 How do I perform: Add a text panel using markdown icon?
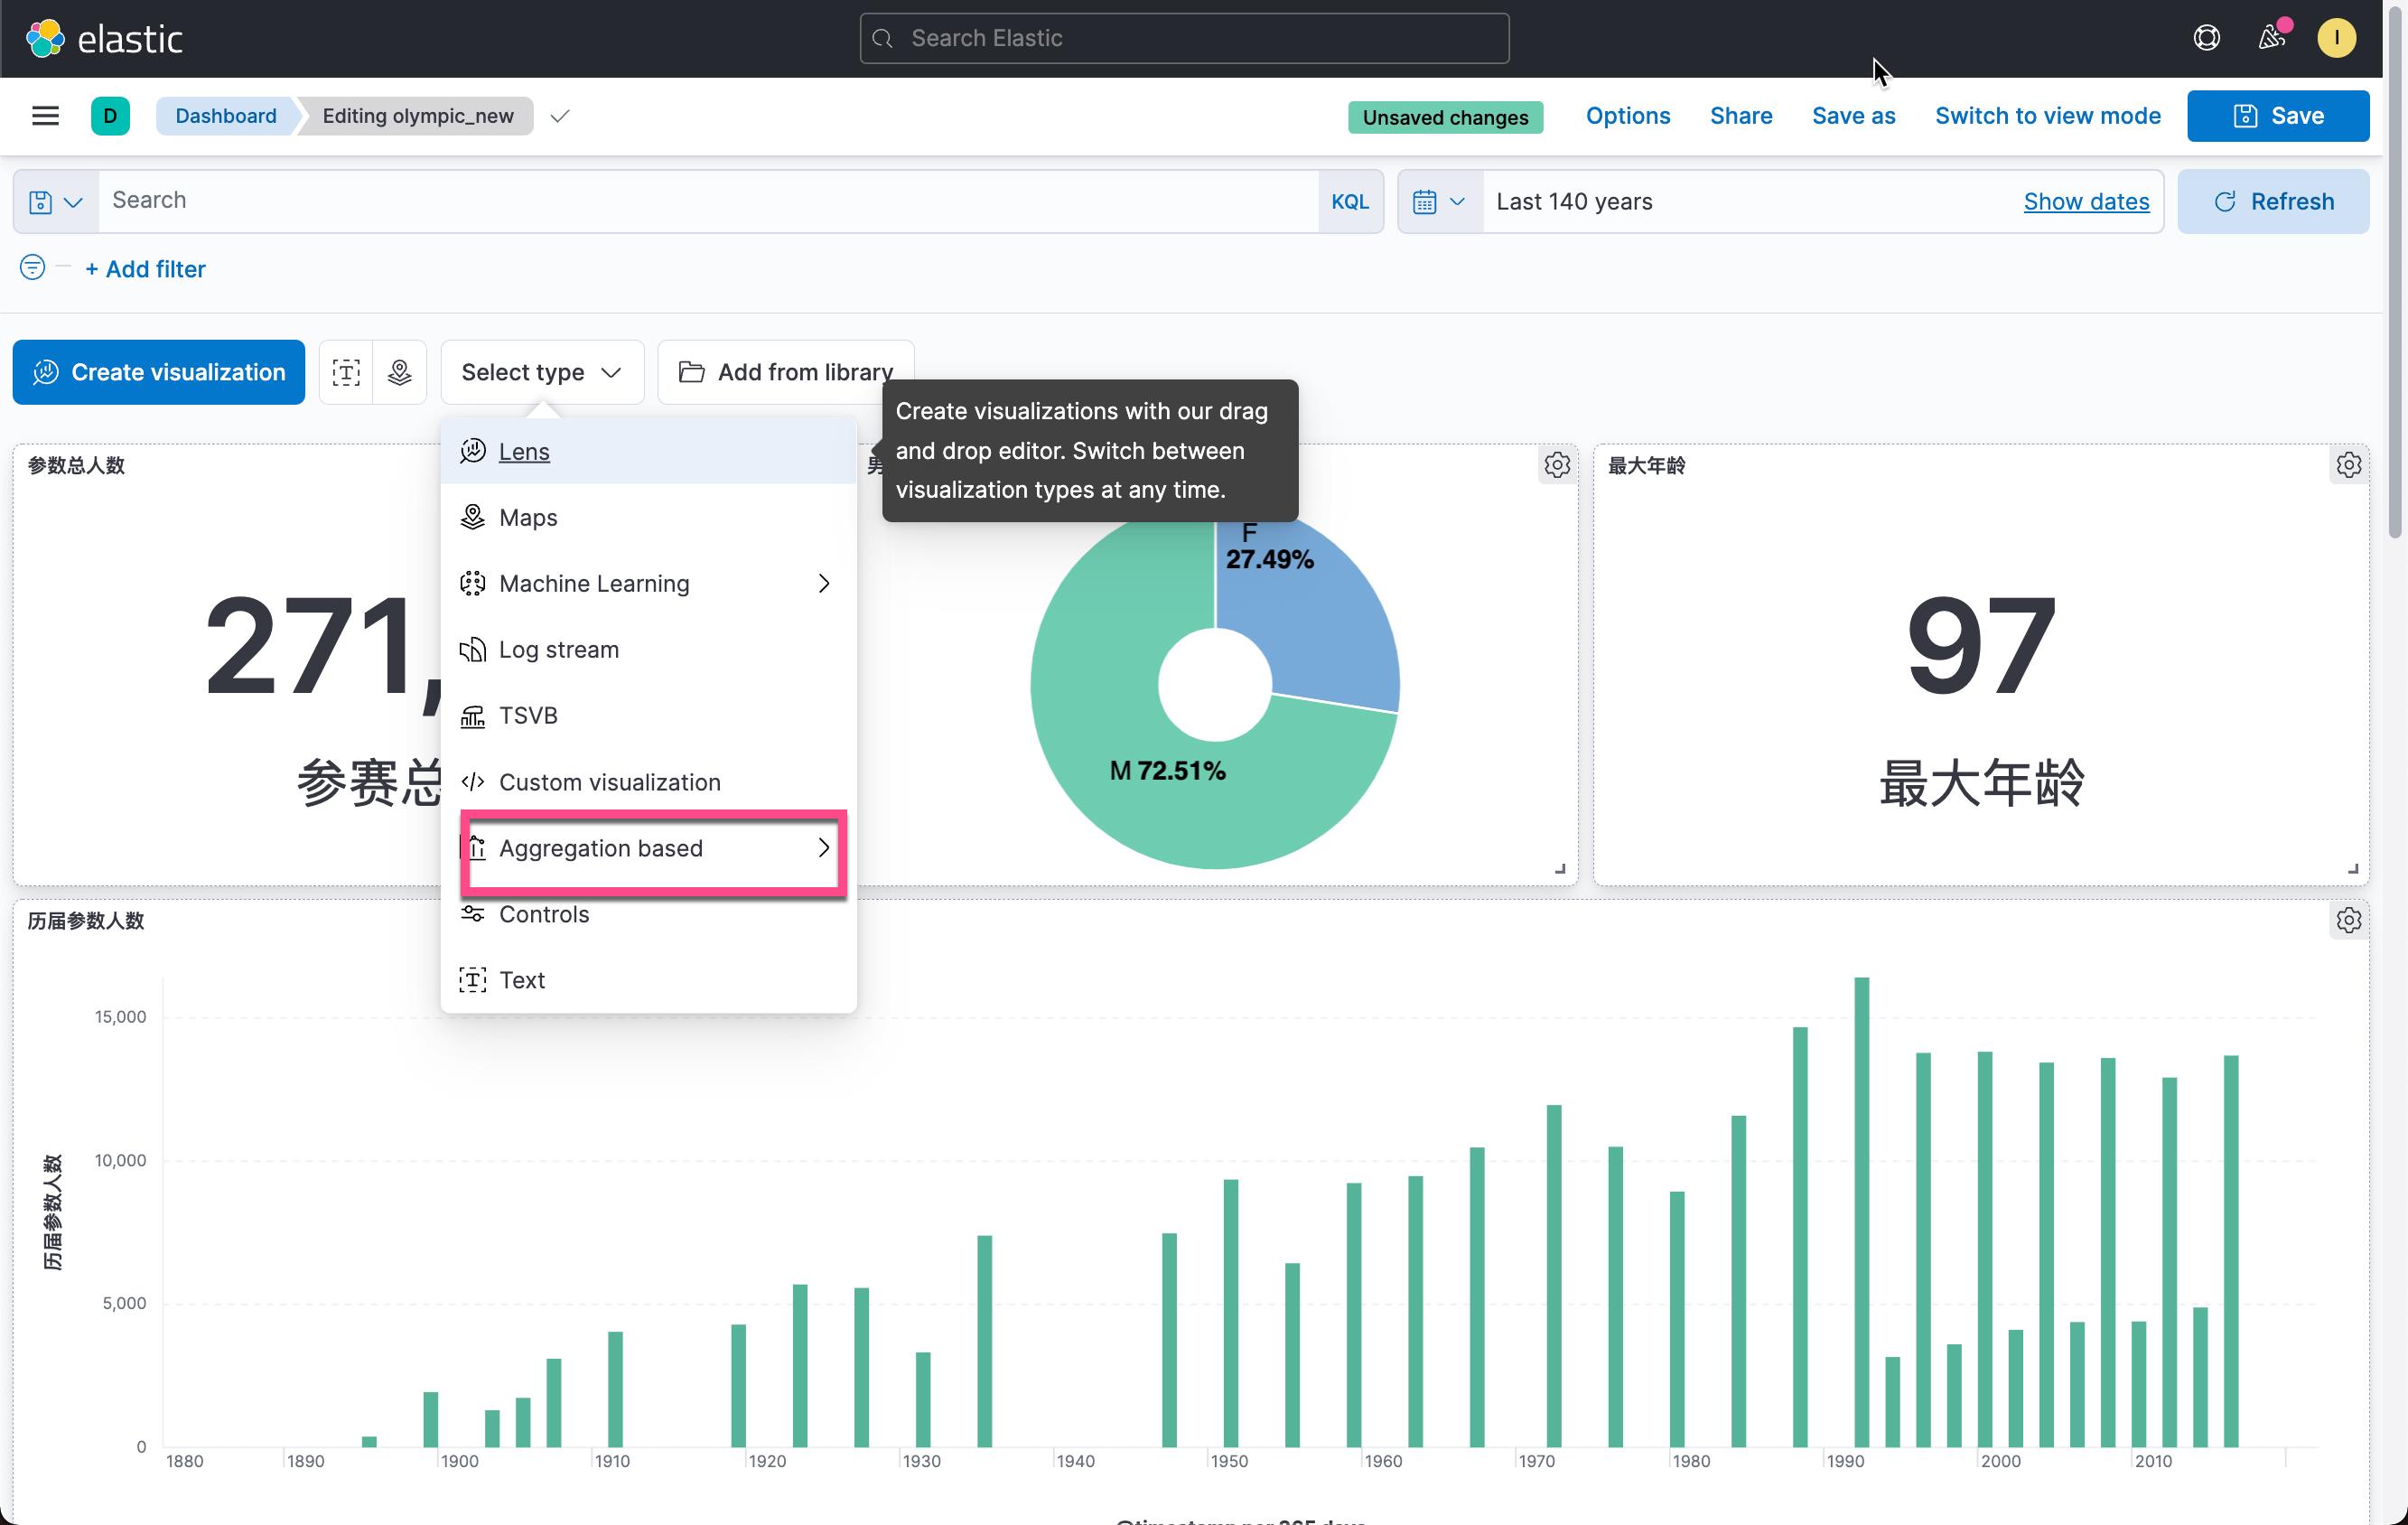coord(346,372)
